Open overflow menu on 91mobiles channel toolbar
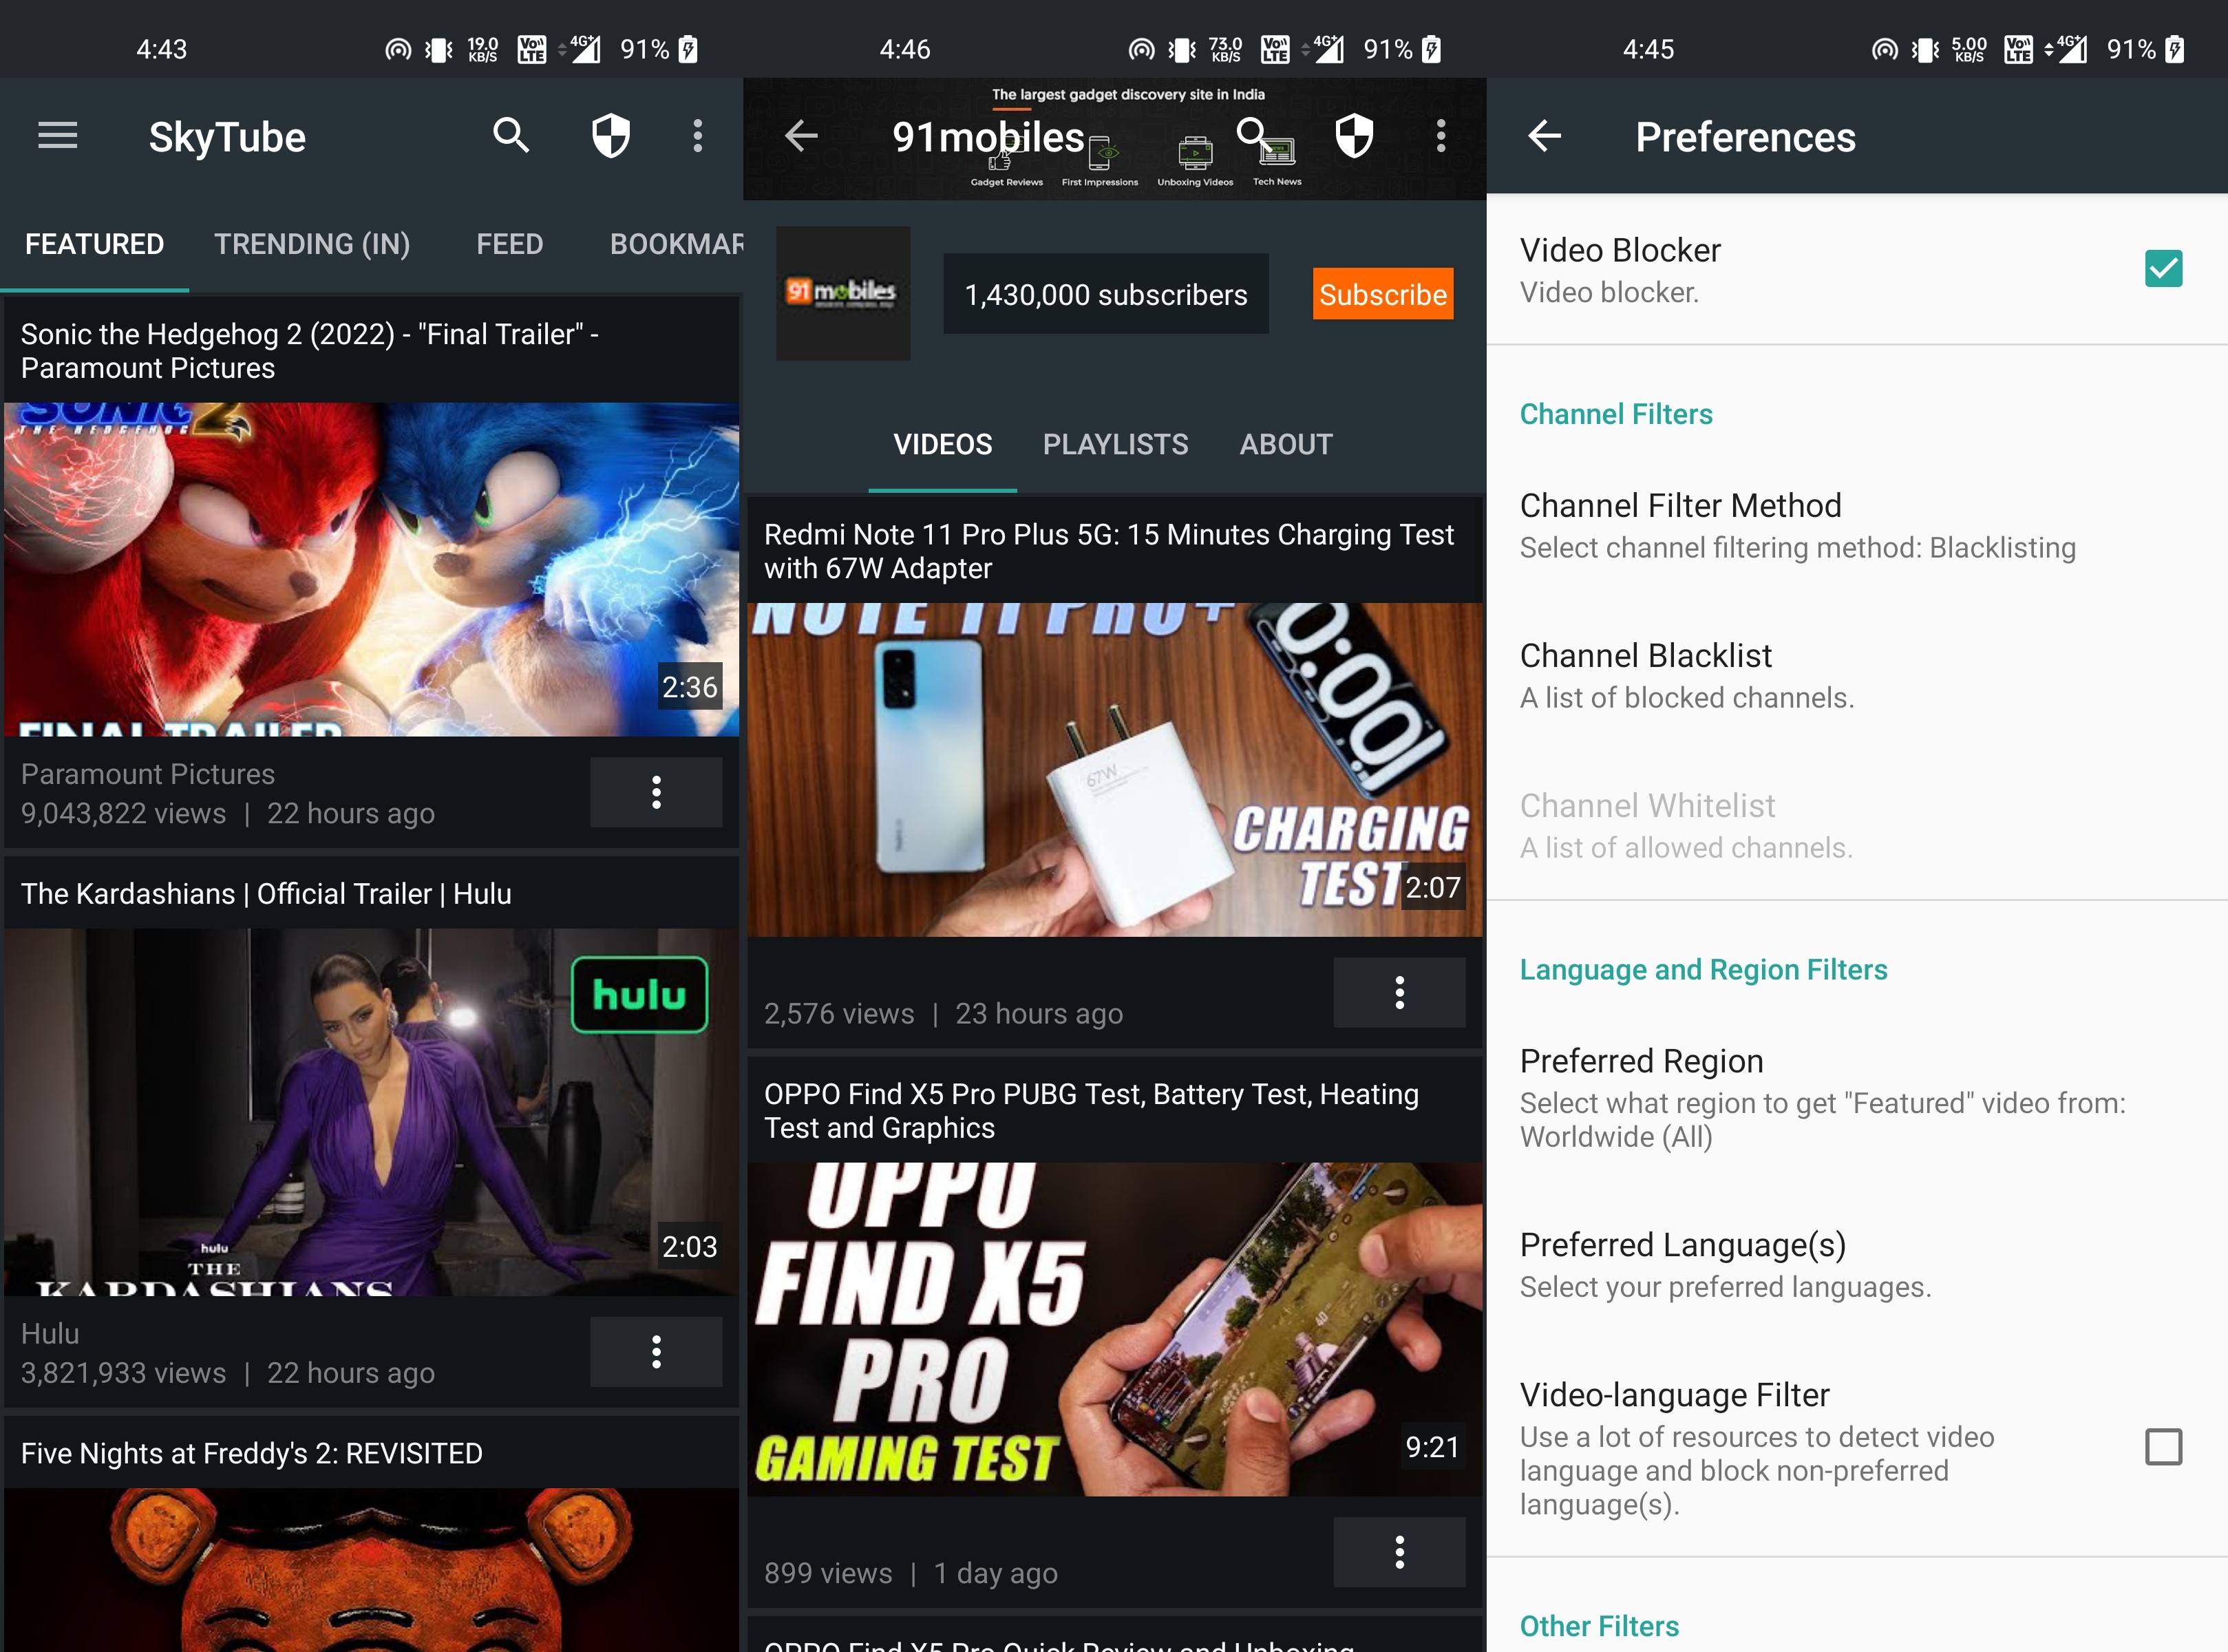The width and height of the screenshot is (2228, 1652). point(1441,135)
